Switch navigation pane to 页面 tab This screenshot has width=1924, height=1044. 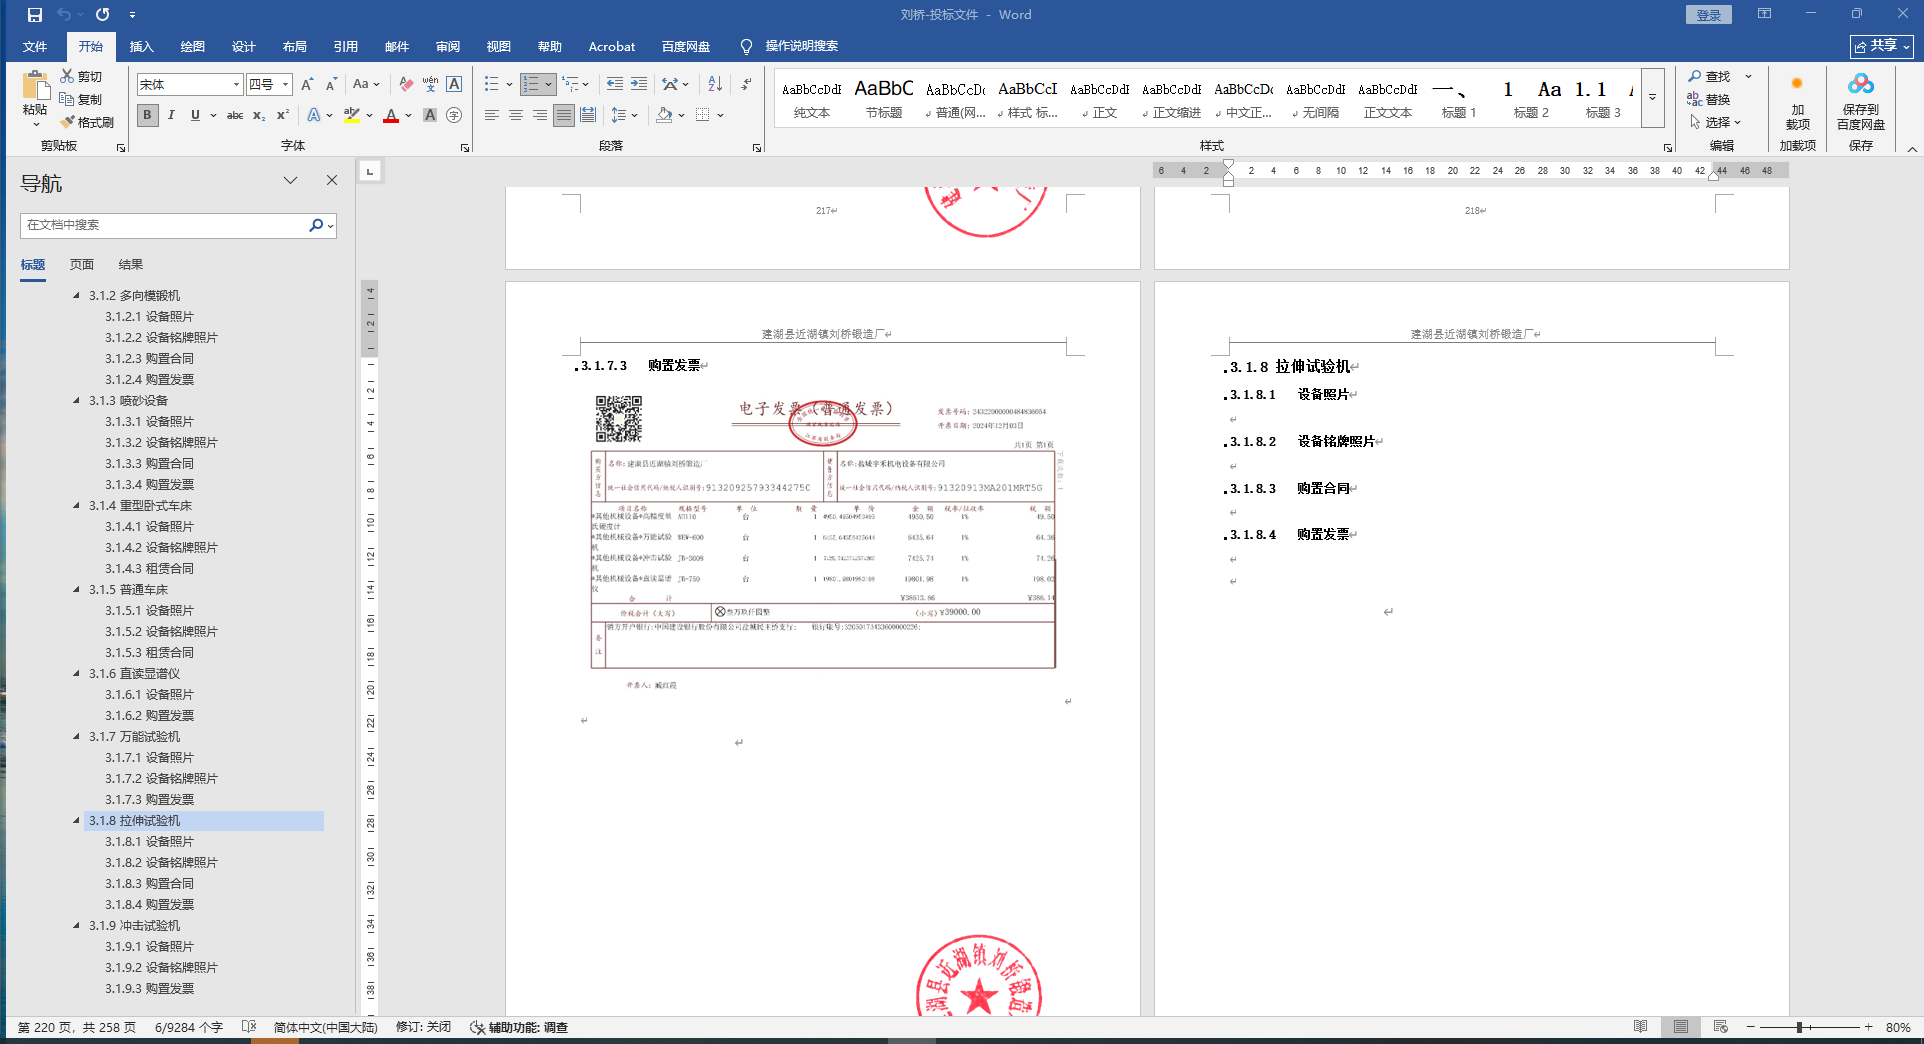tap(82, 265)
